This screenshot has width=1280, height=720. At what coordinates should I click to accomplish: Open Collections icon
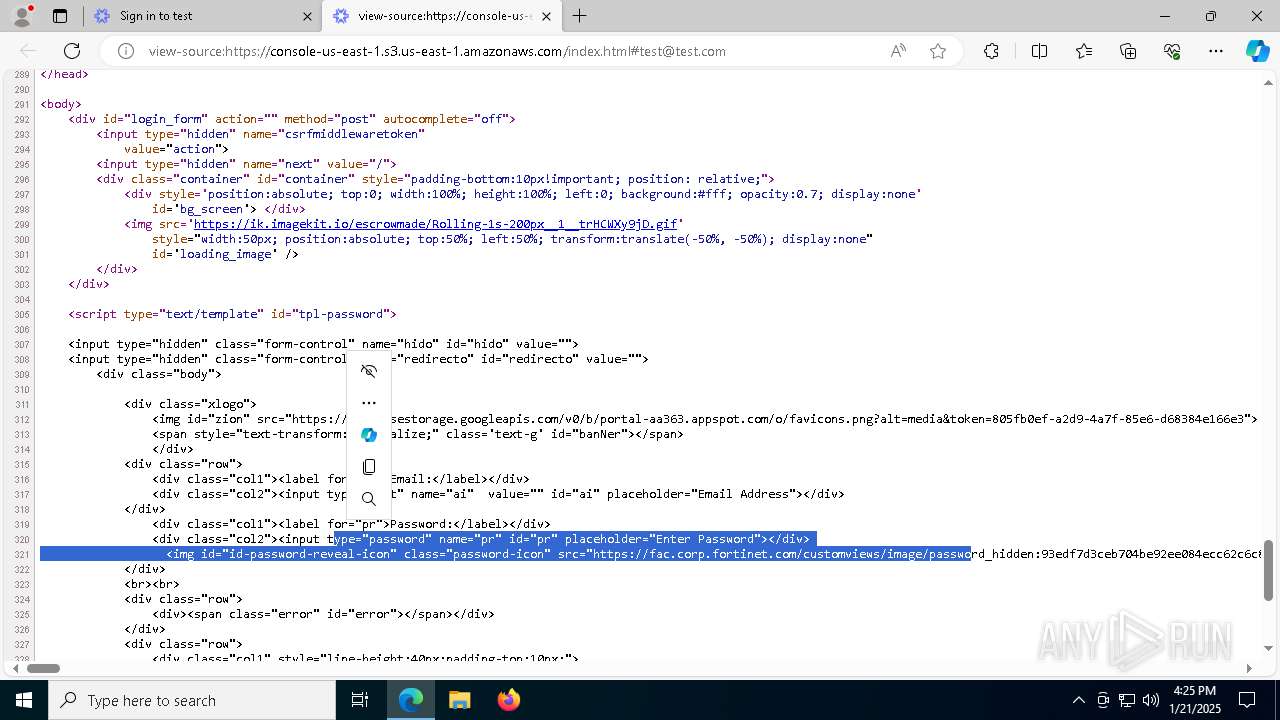point(1128,51)
